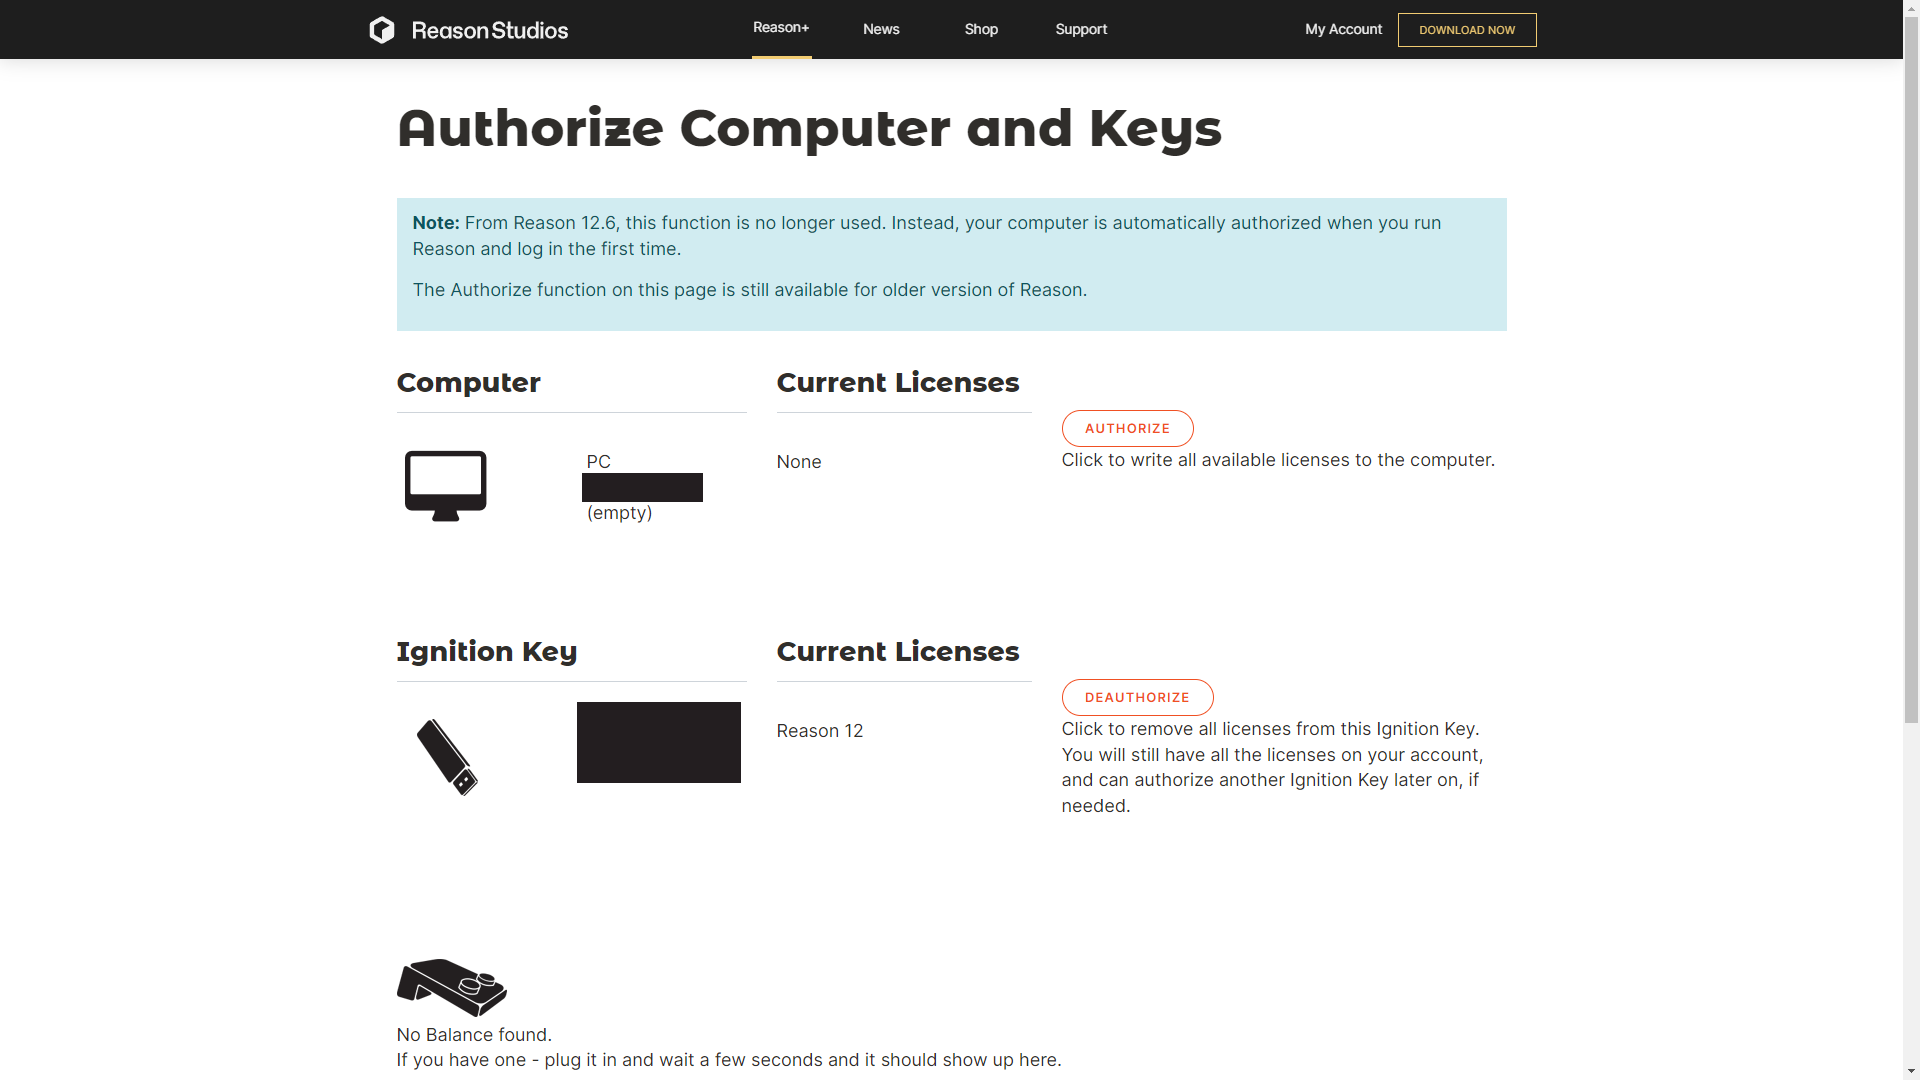The image size is (1920, 1080).
Task: Open My Account link
Action: point(1343,29)
